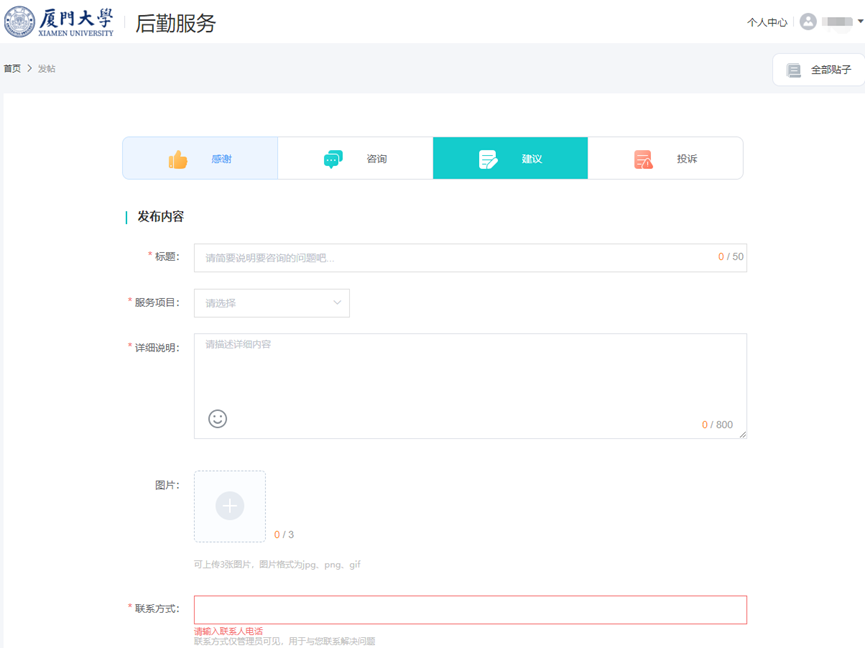Image resolution: width=865 pixels, height=648 pixels.
Task: View 全部贴子 button
Action: pos(819,70)
